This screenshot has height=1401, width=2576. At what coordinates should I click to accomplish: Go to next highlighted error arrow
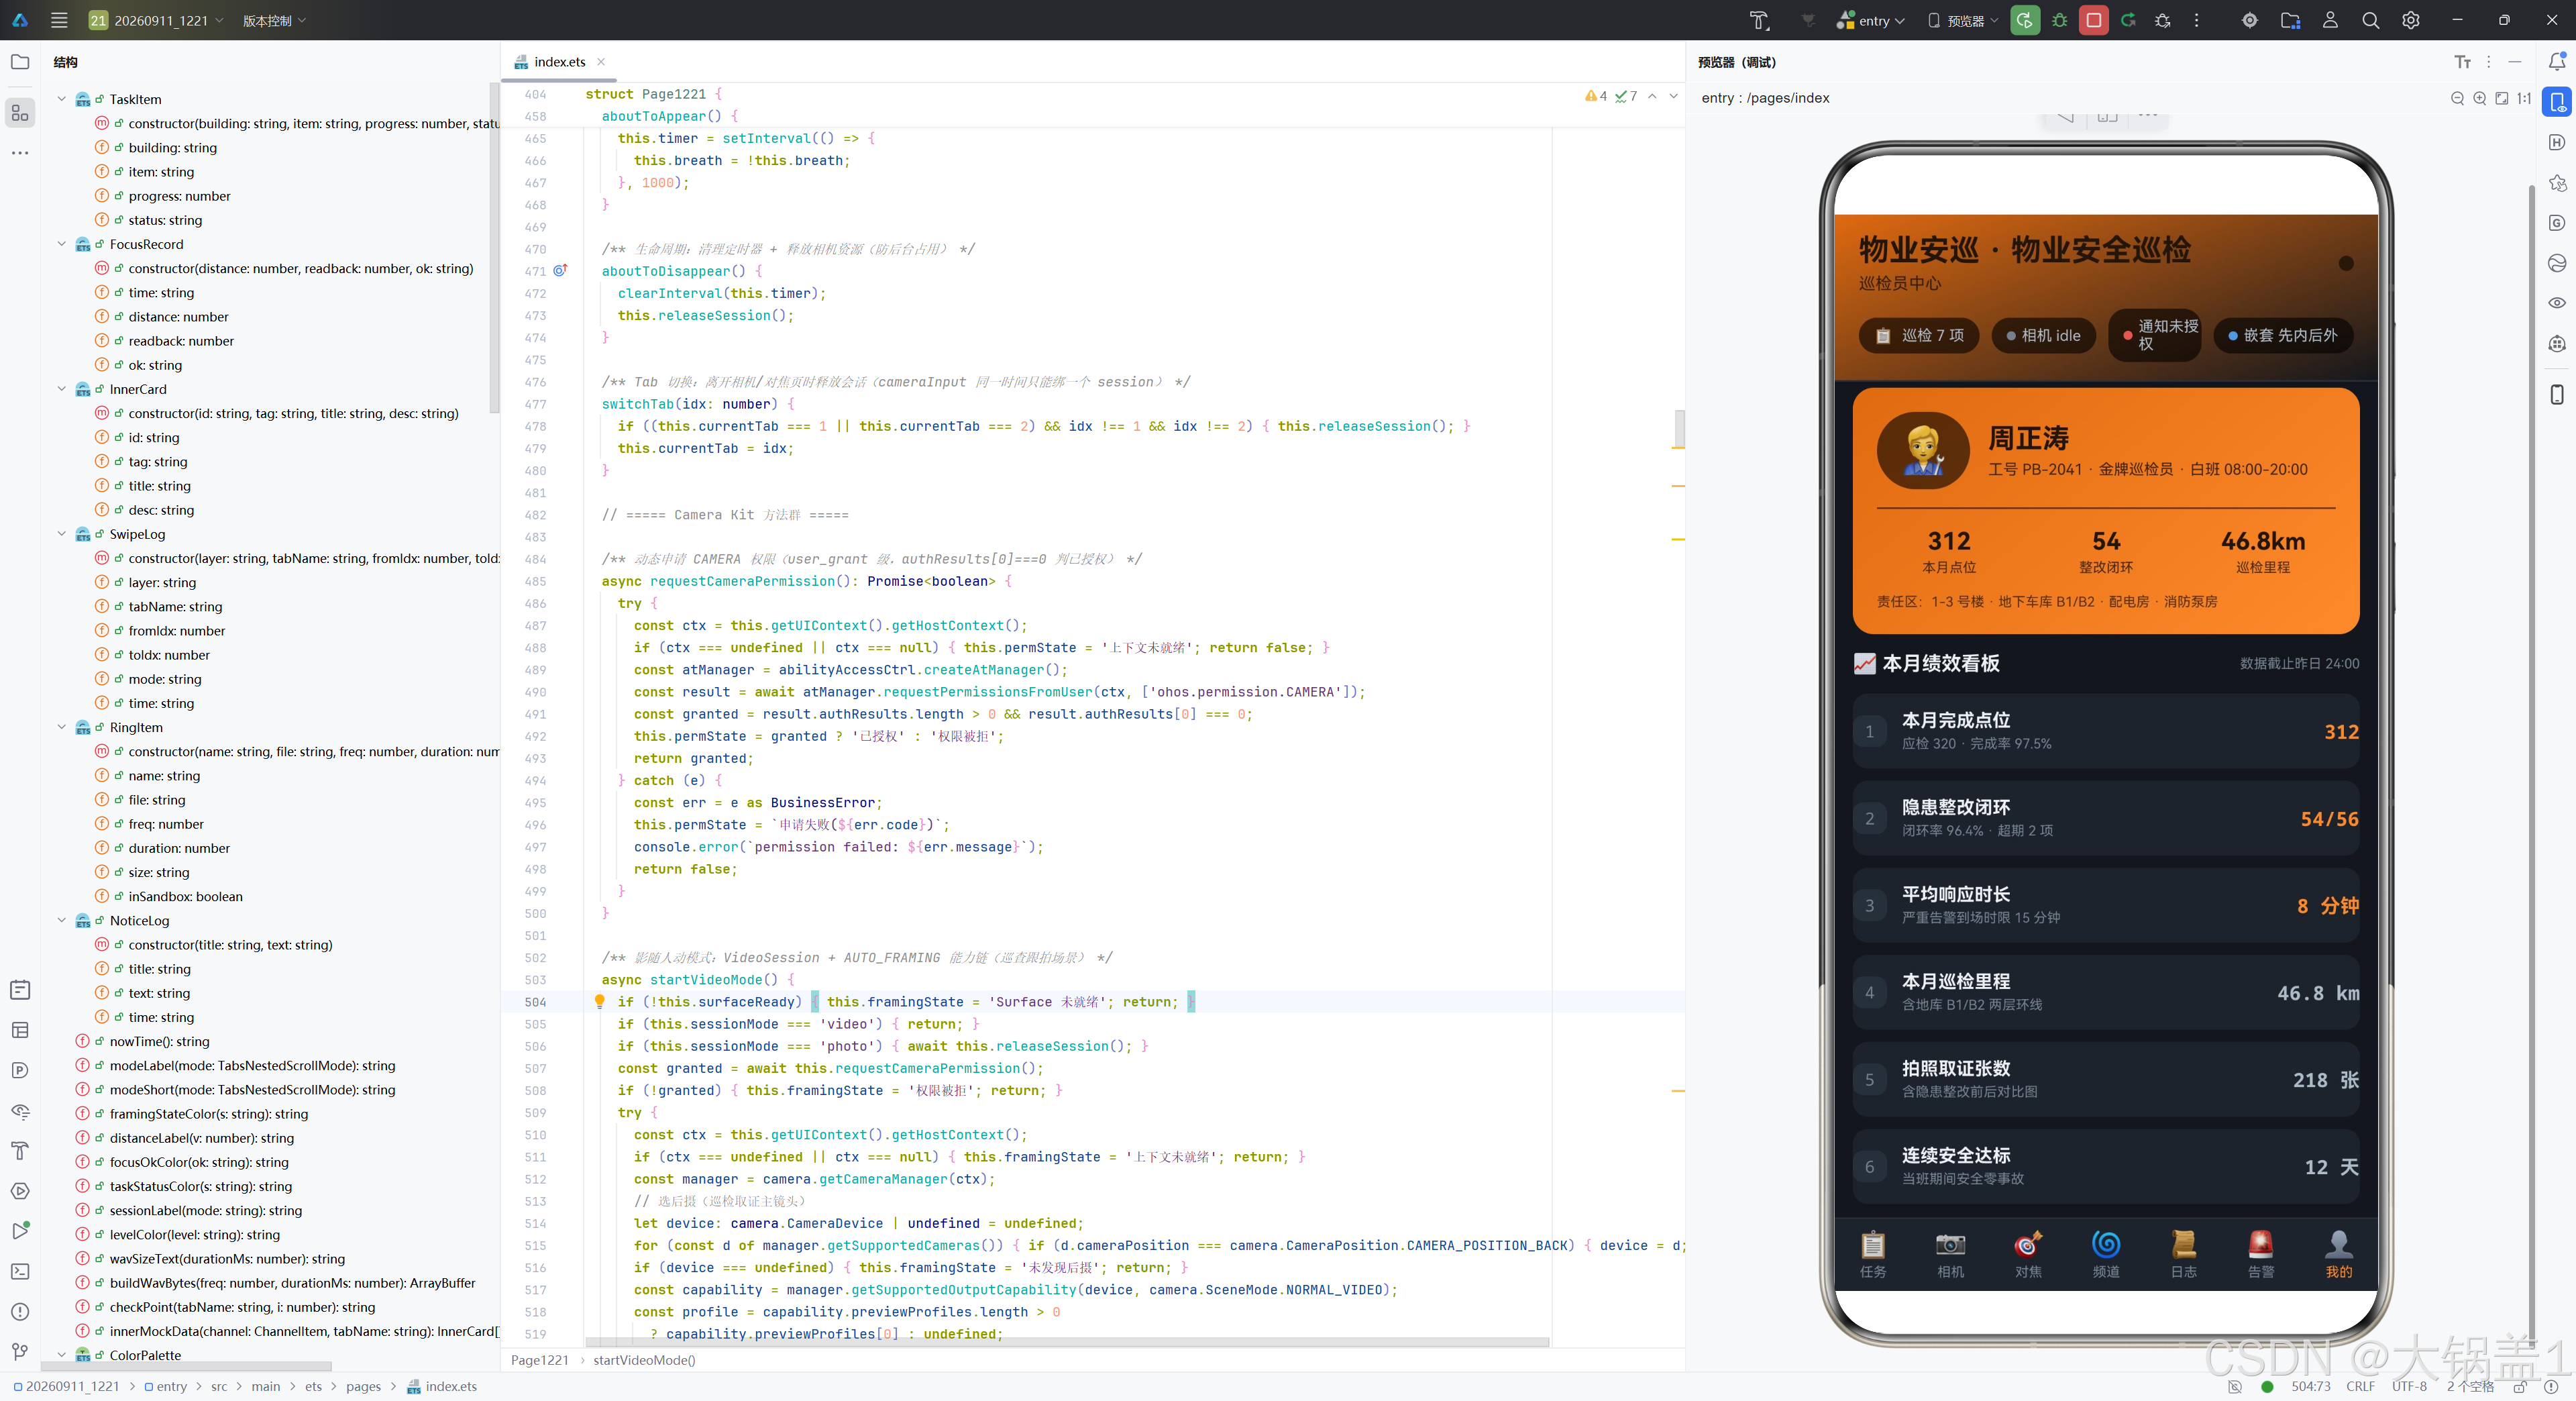click(x=1673, y=96)
